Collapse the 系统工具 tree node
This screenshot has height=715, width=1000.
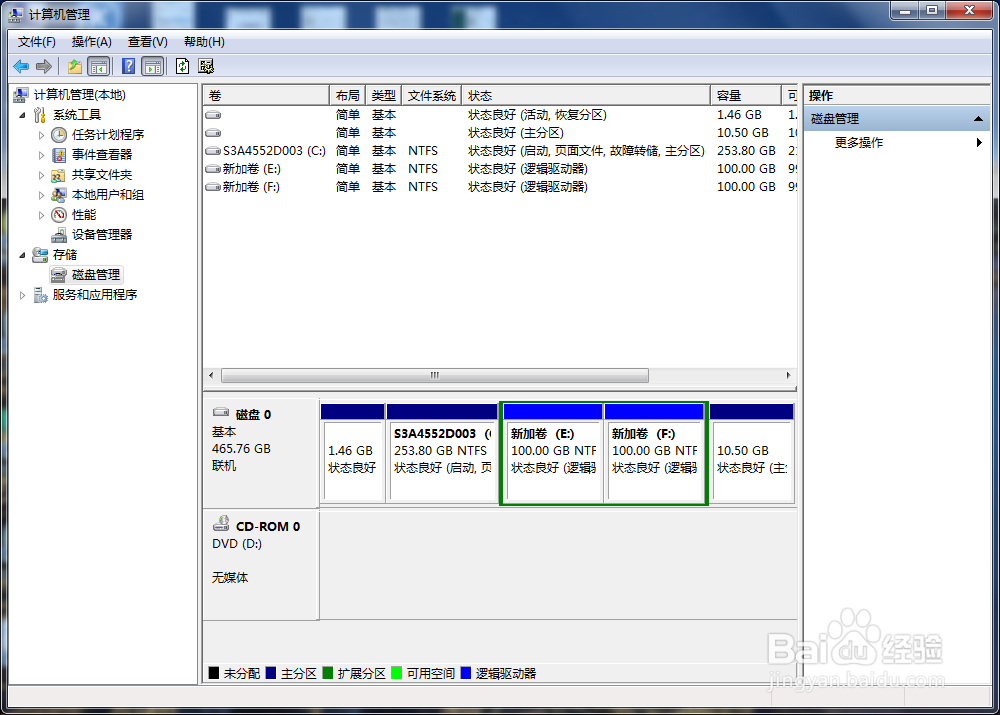[x=22, y=115]
